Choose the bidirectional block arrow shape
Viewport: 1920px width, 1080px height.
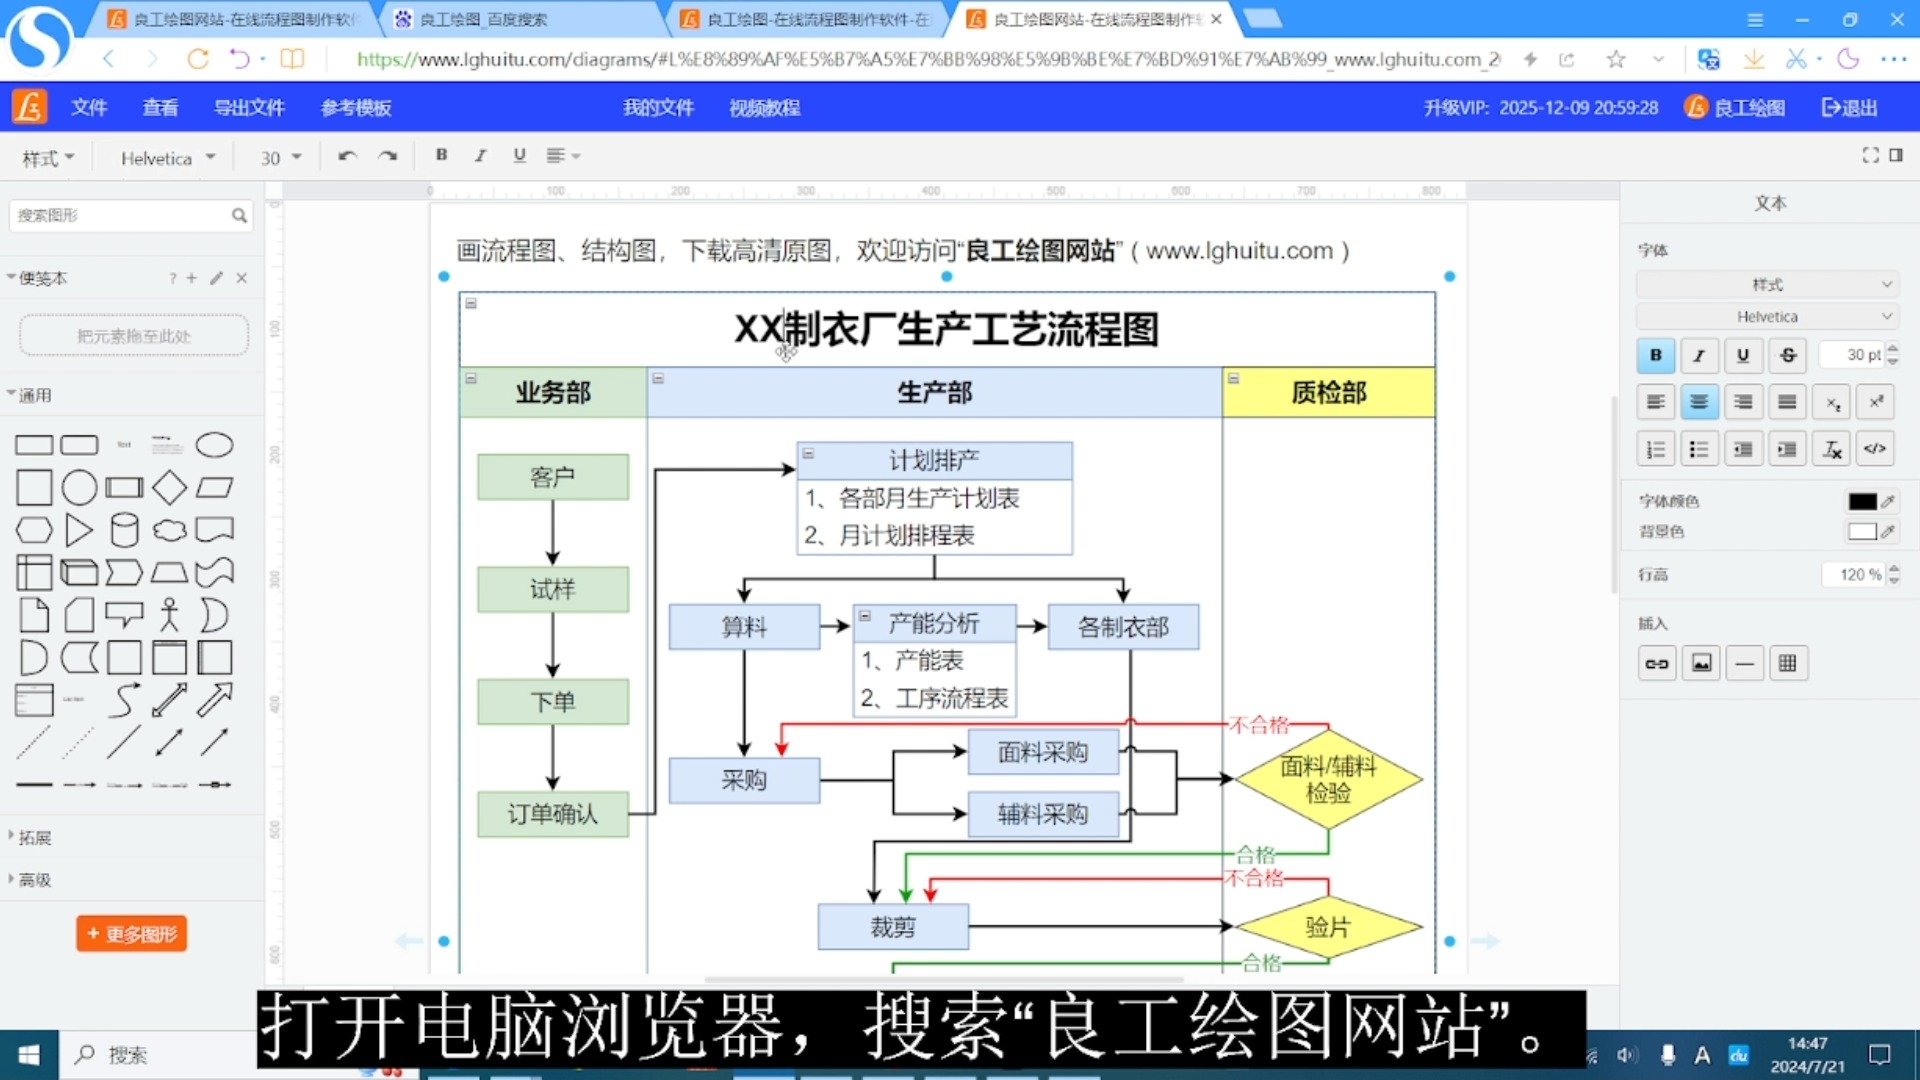(169, 700)
